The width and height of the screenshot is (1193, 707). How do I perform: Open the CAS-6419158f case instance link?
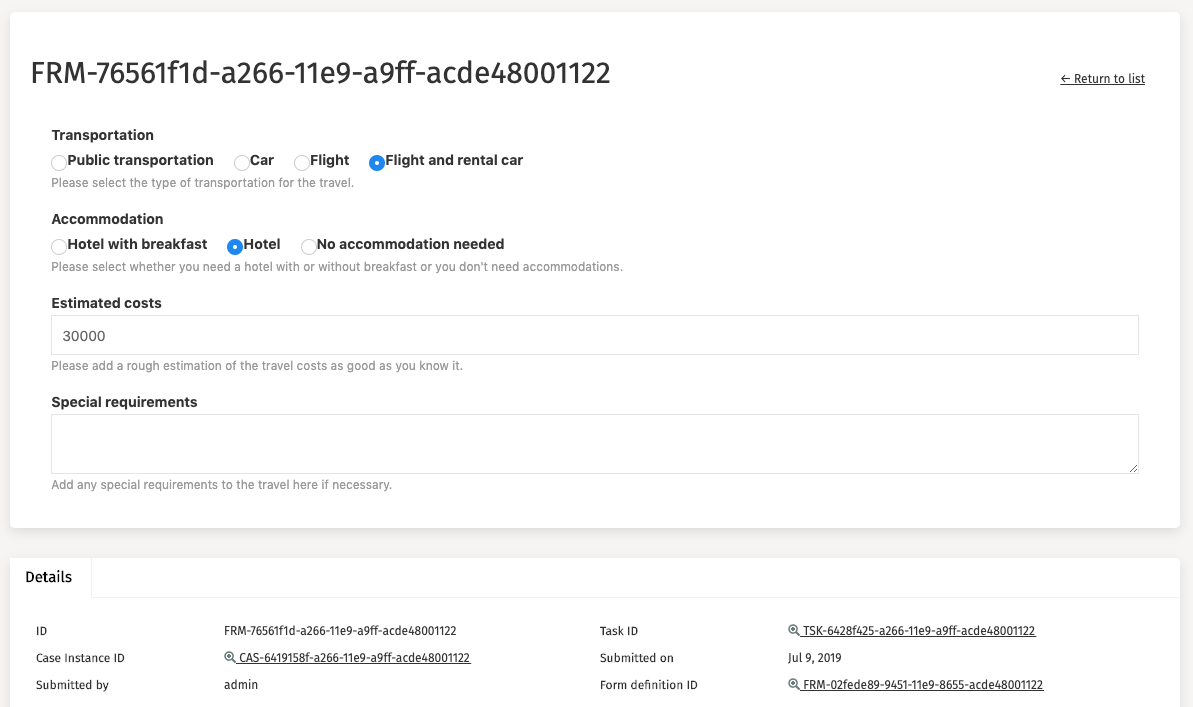[354, 658]
